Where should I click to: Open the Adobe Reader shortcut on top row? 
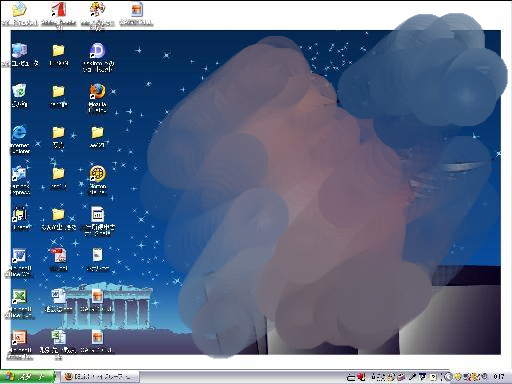coord(59,10)
